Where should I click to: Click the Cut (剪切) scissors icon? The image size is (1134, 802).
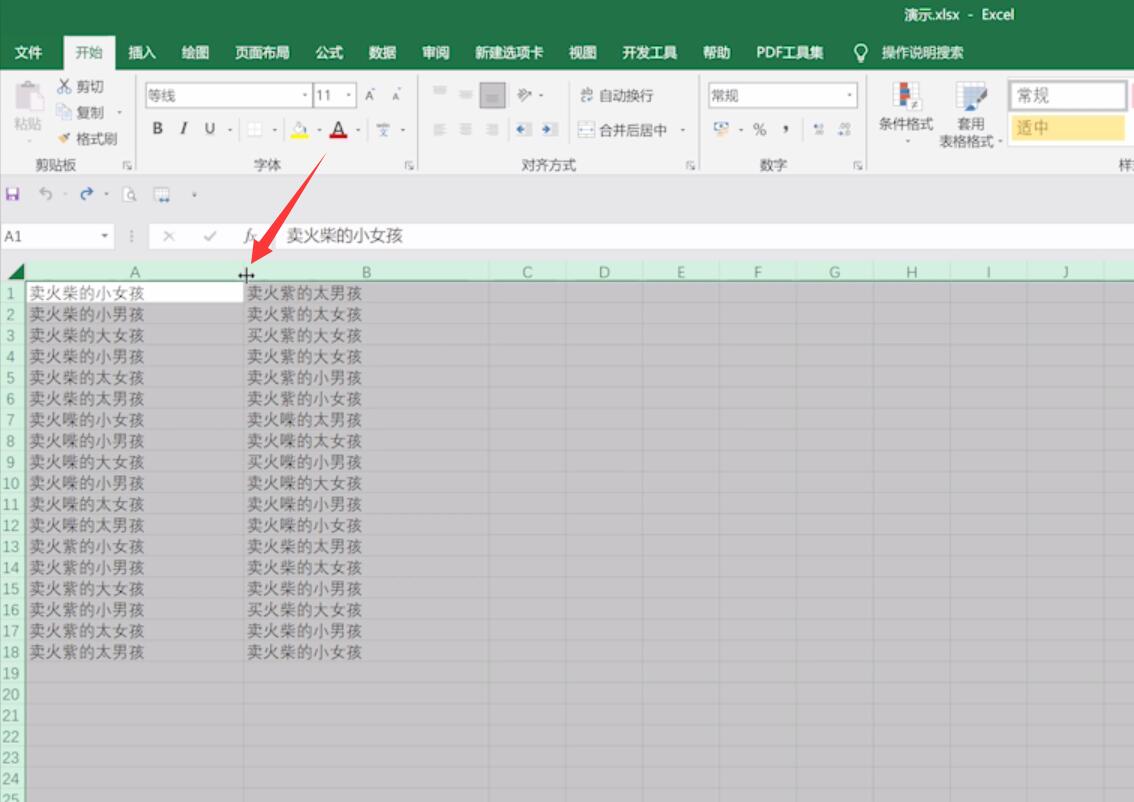pos(64,86)
